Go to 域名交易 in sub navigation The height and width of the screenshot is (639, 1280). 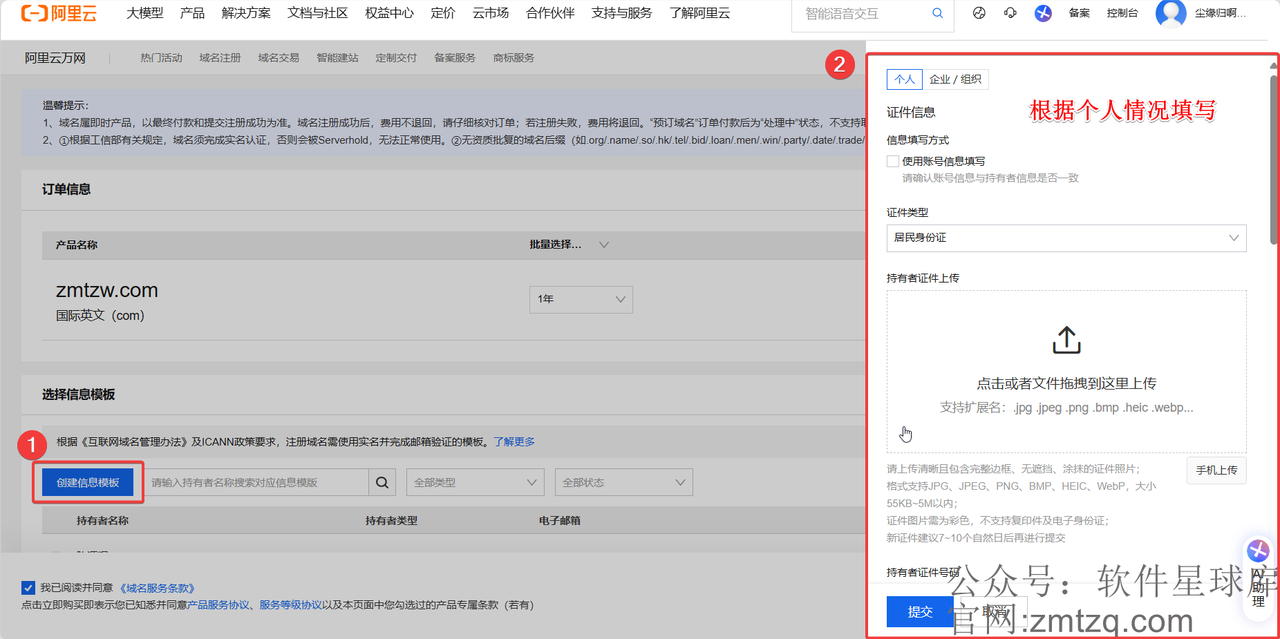click(x=278, y=58)
